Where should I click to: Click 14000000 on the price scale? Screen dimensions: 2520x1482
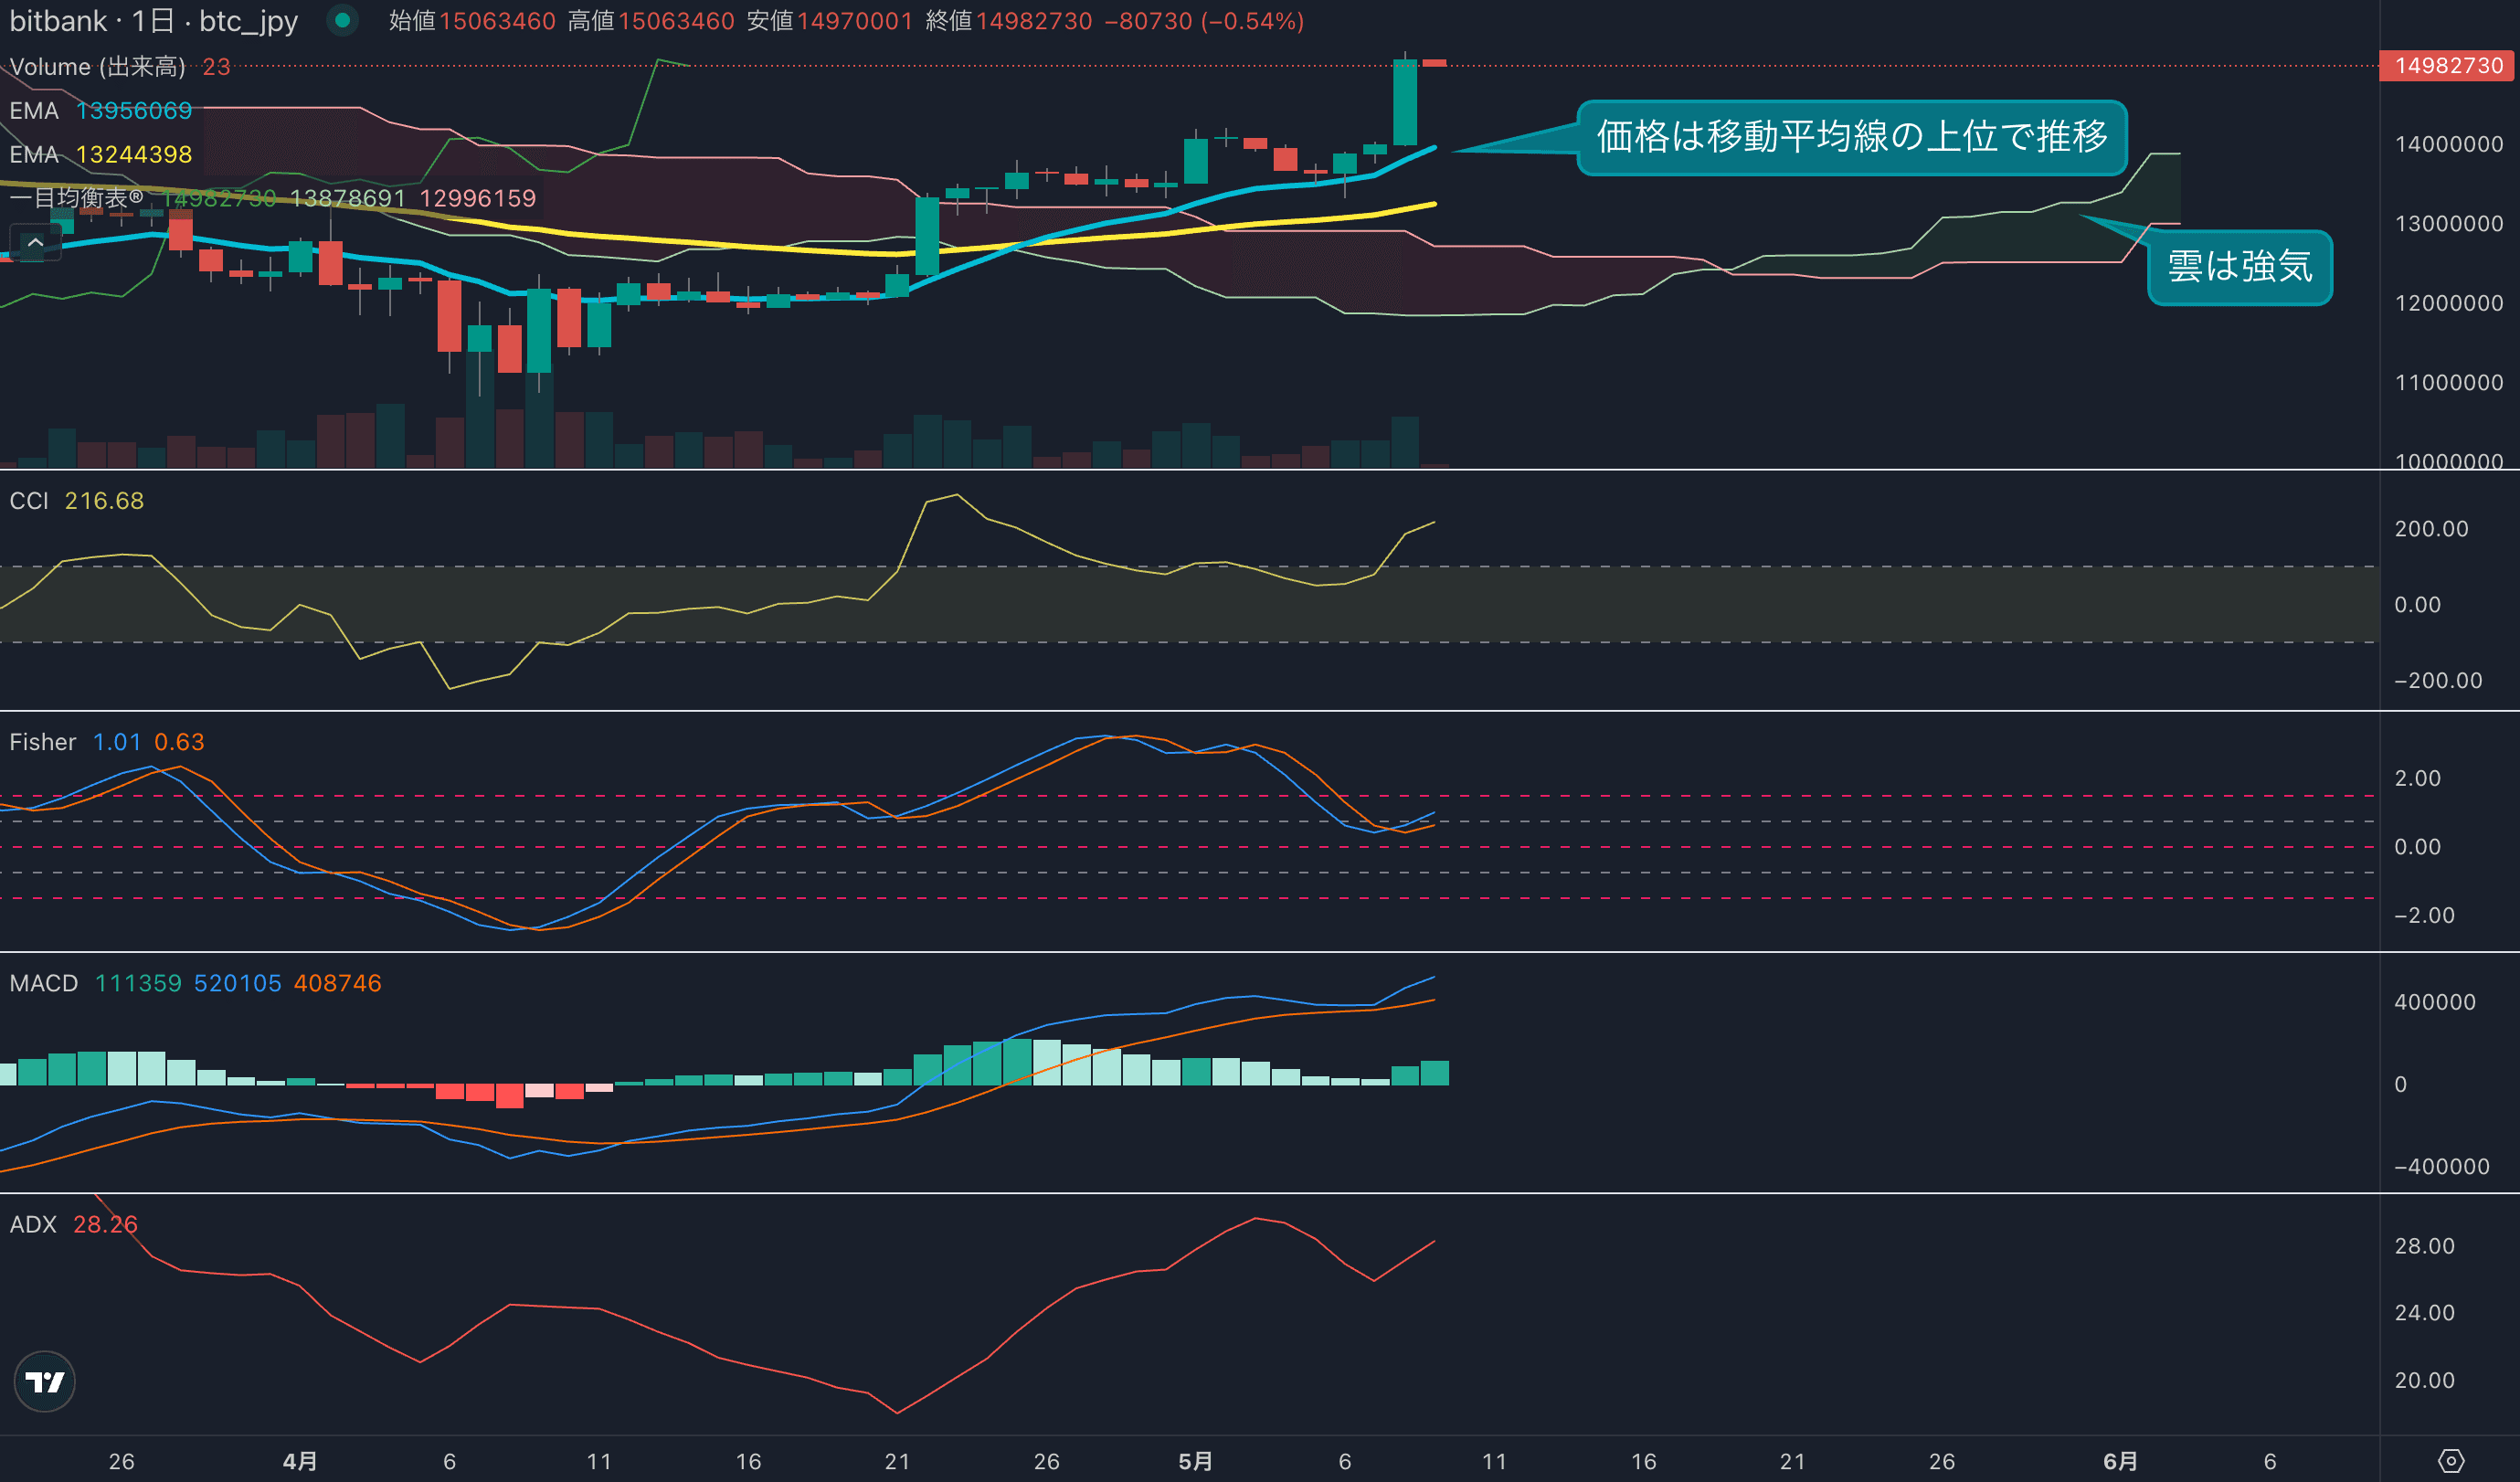(2448, 144)
